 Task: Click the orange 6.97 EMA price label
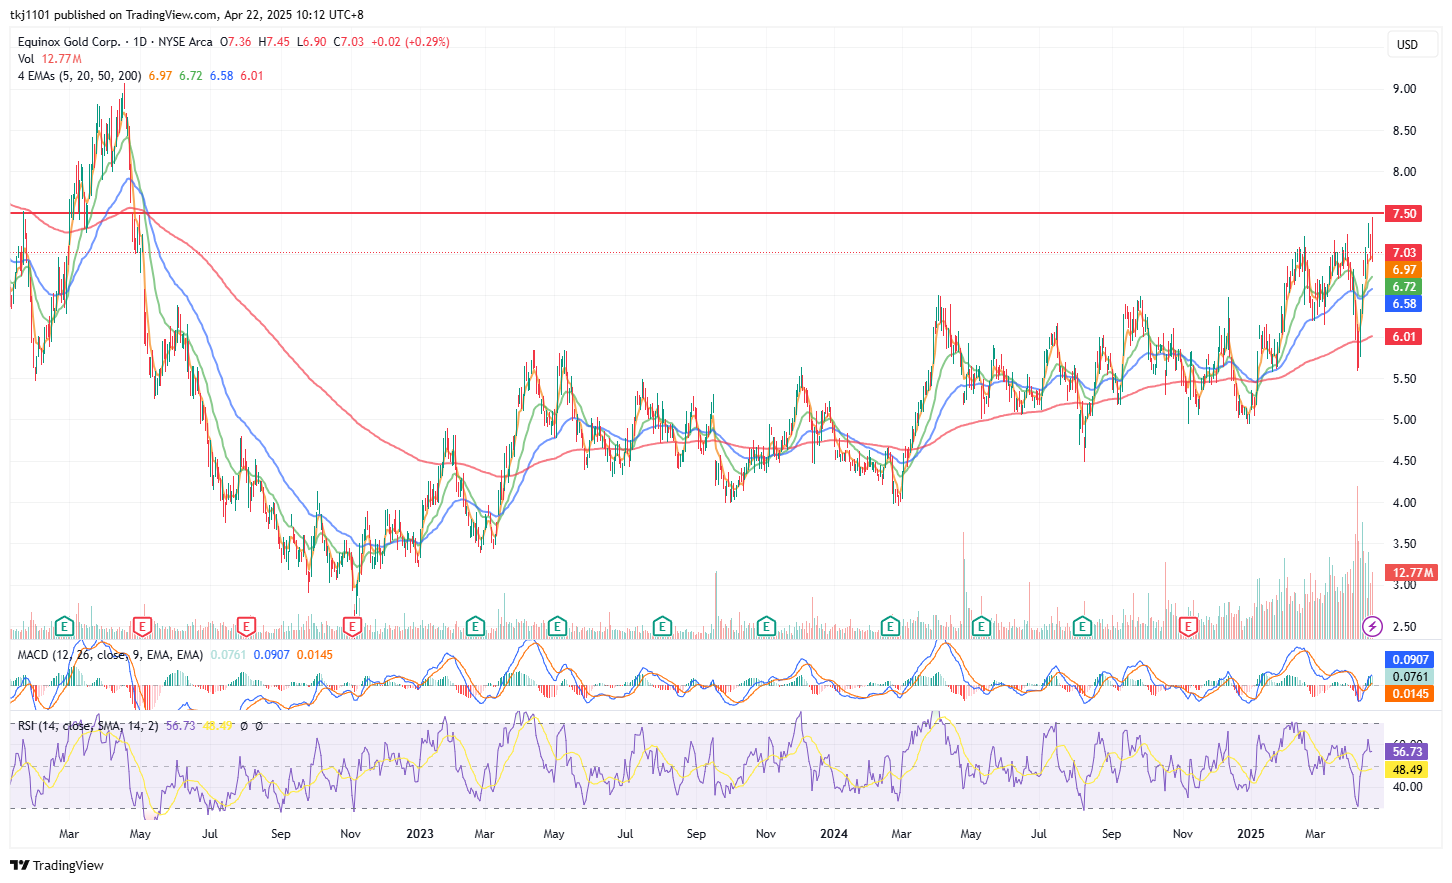coord(1404,270)
